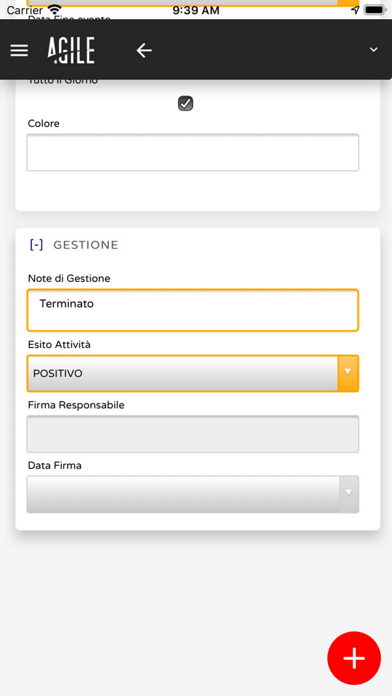
Task: Open the Esito Attività orange dropdown arrow
Action: coord(348,373)
